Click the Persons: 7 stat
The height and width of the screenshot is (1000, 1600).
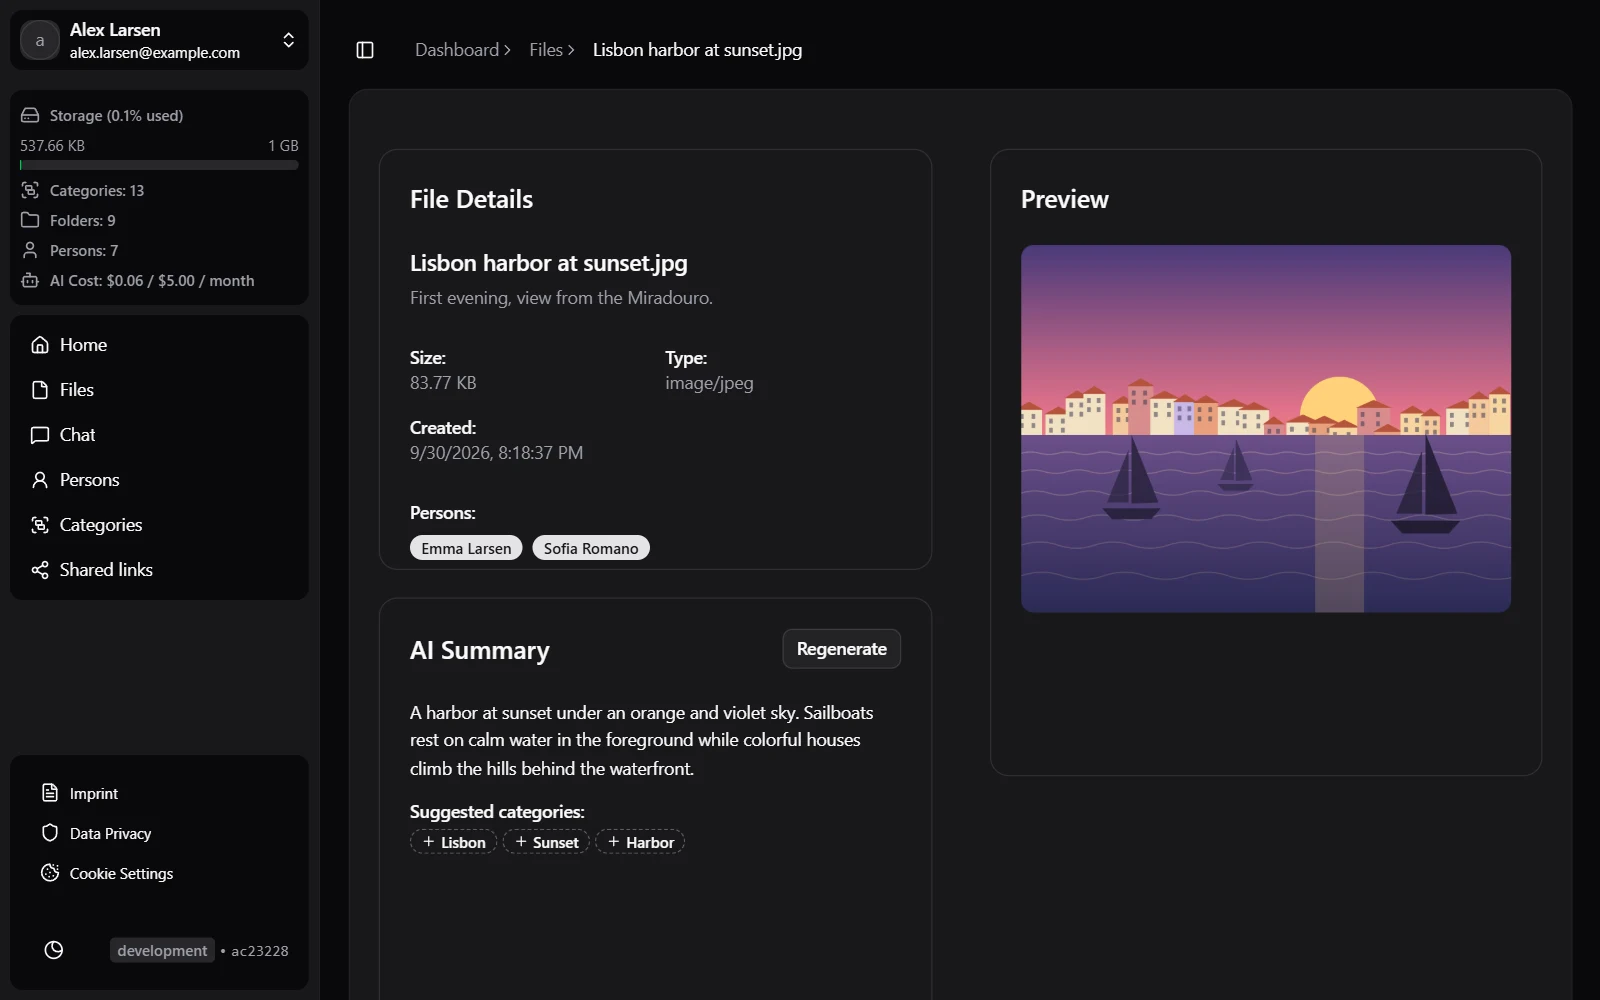tap(84, 250)
